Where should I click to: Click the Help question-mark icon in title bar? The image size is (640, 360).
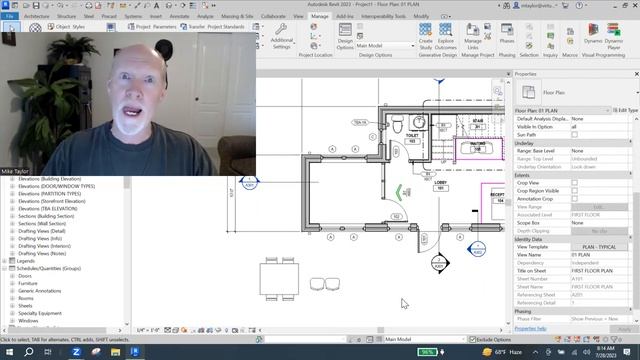point(579,6)
